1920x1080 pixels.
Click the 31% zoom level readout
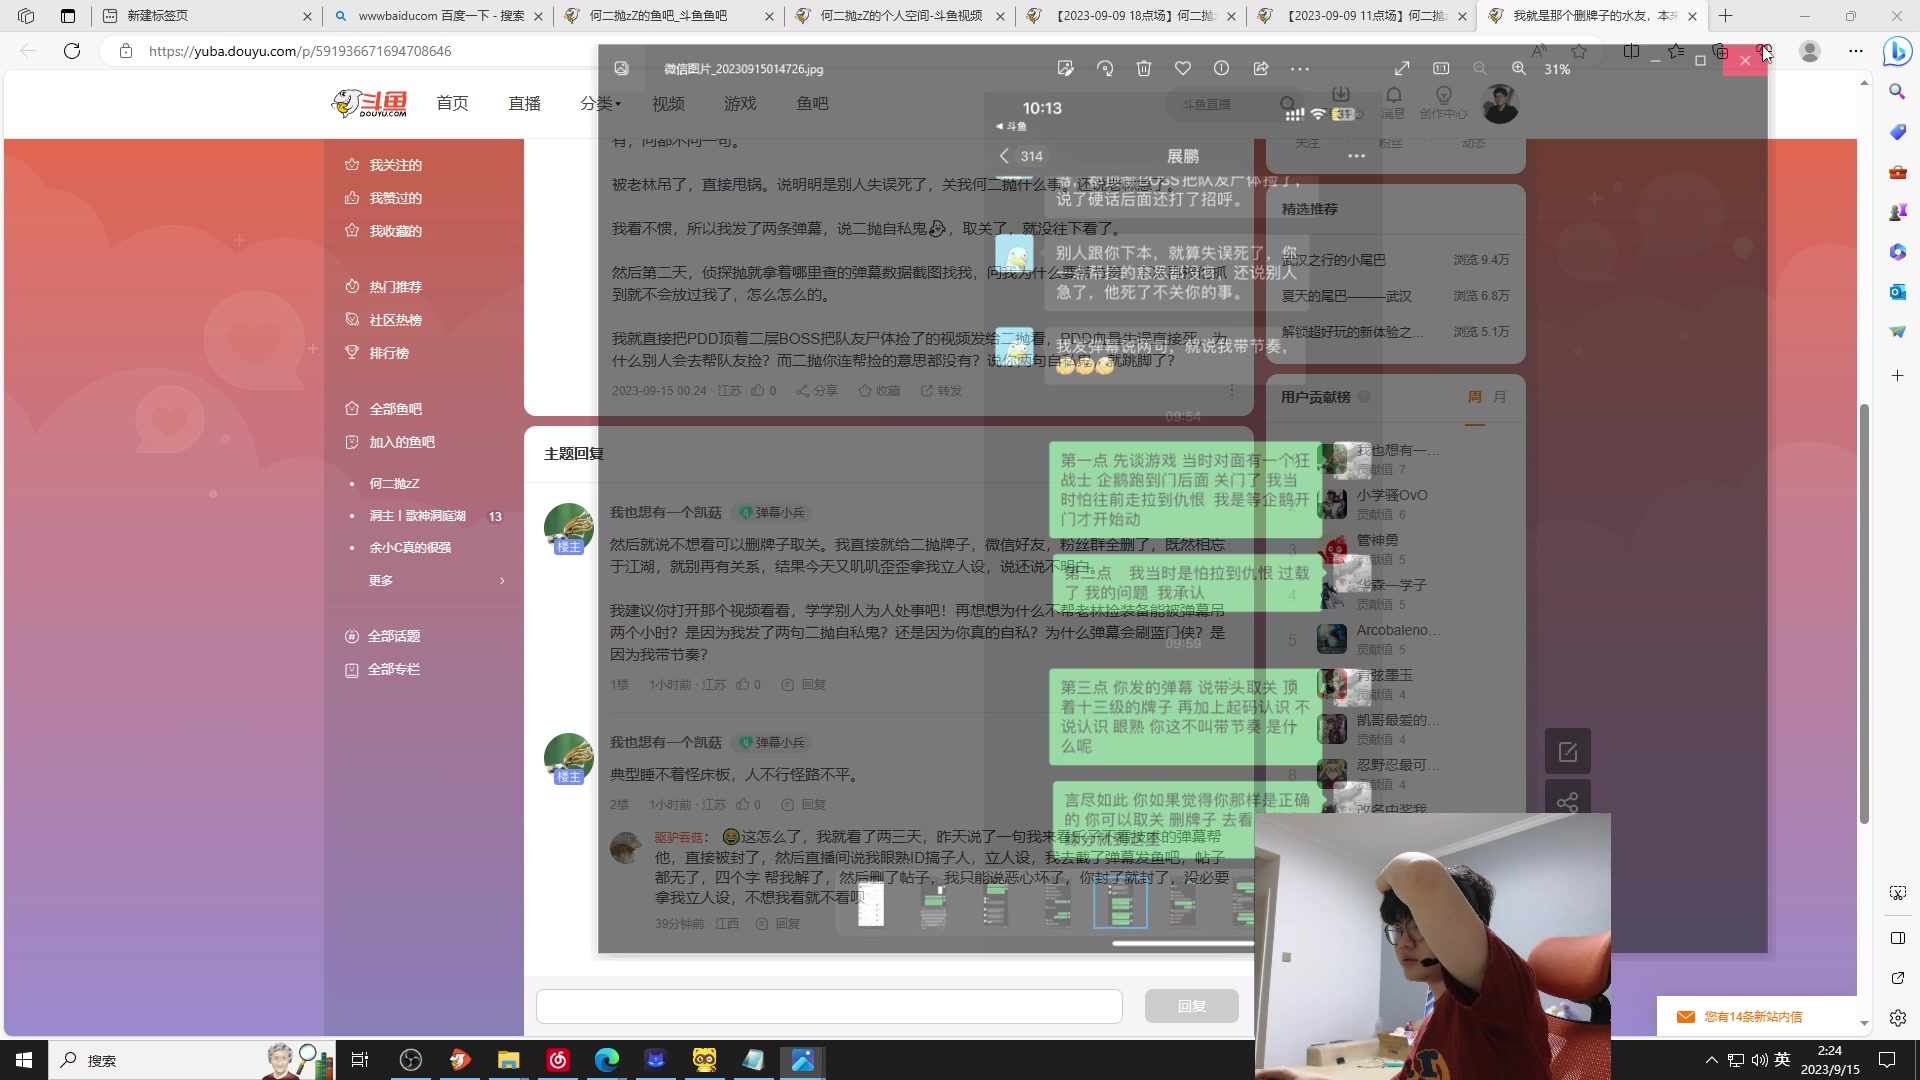1557,70
